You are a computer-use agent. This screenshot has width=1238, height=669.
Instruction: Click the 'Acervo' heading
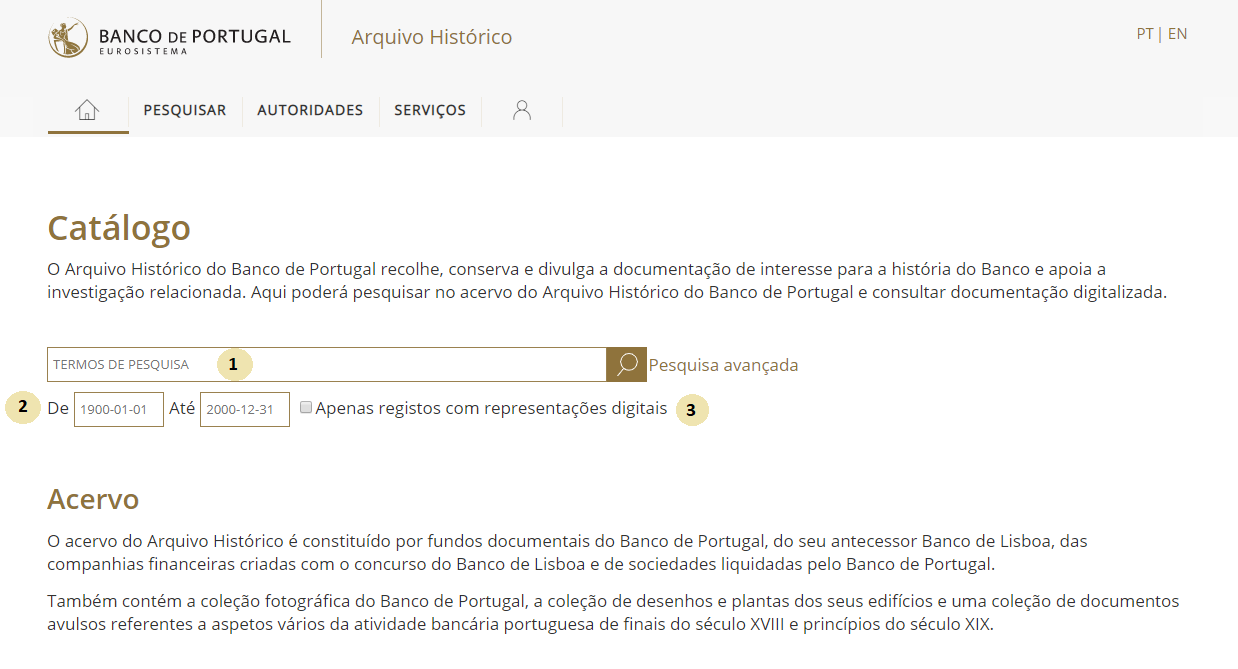(x=93, y=499)
